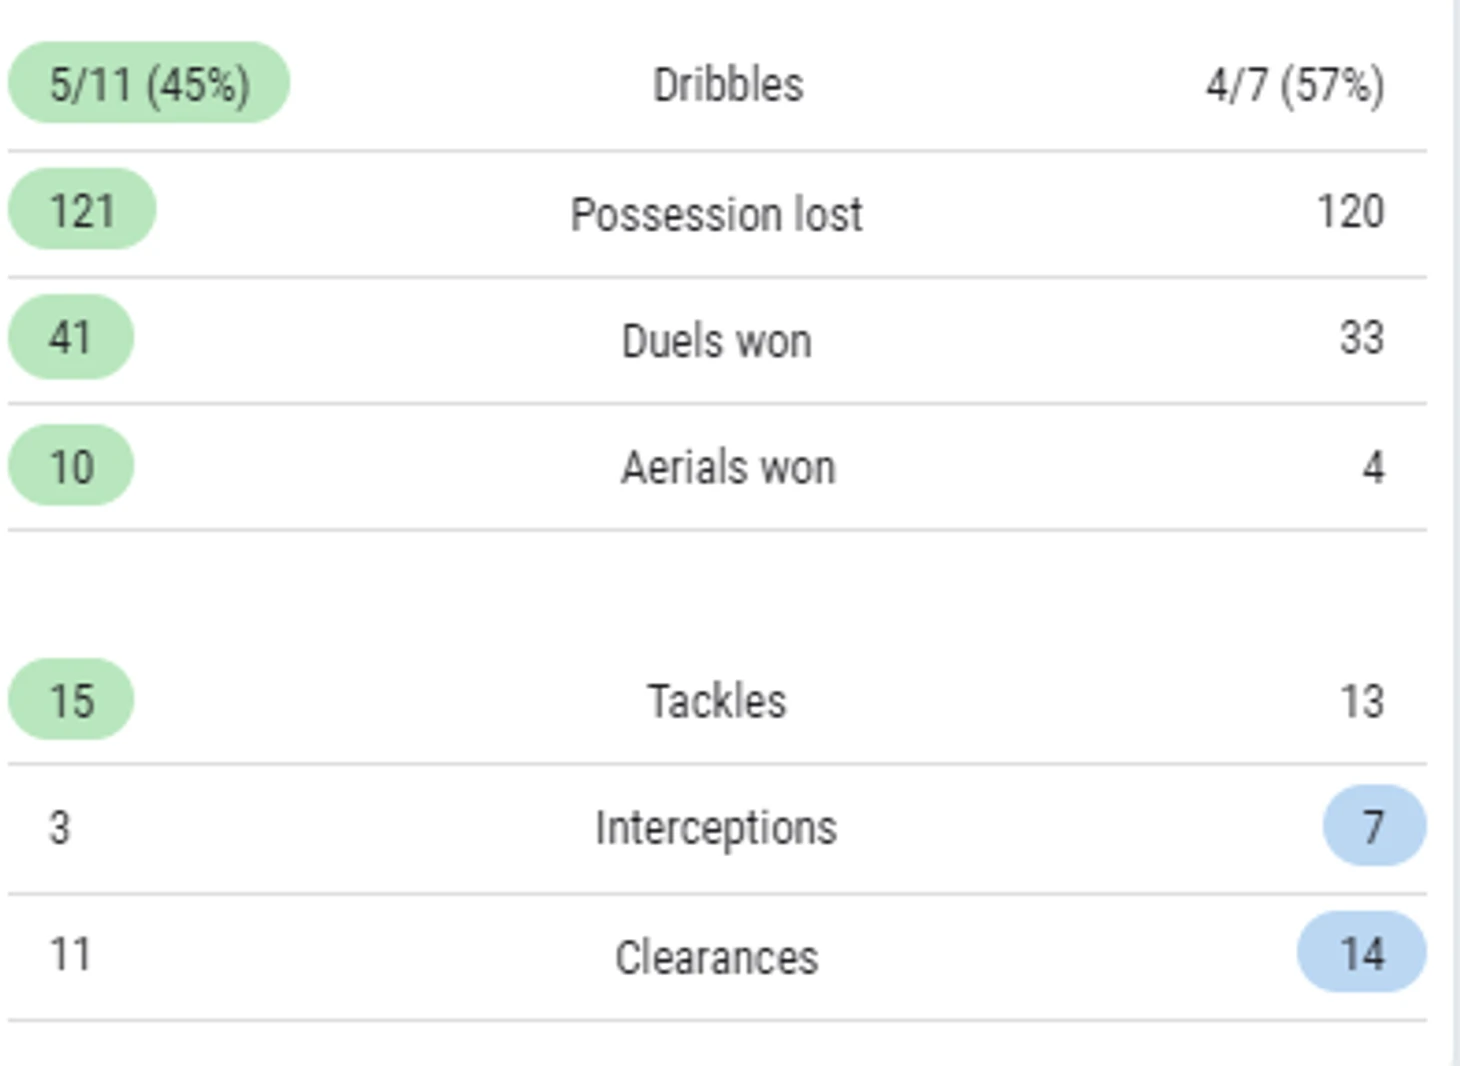Click the 11 clearances value
The image size is (1460, 1066).
tap(70, 953)
